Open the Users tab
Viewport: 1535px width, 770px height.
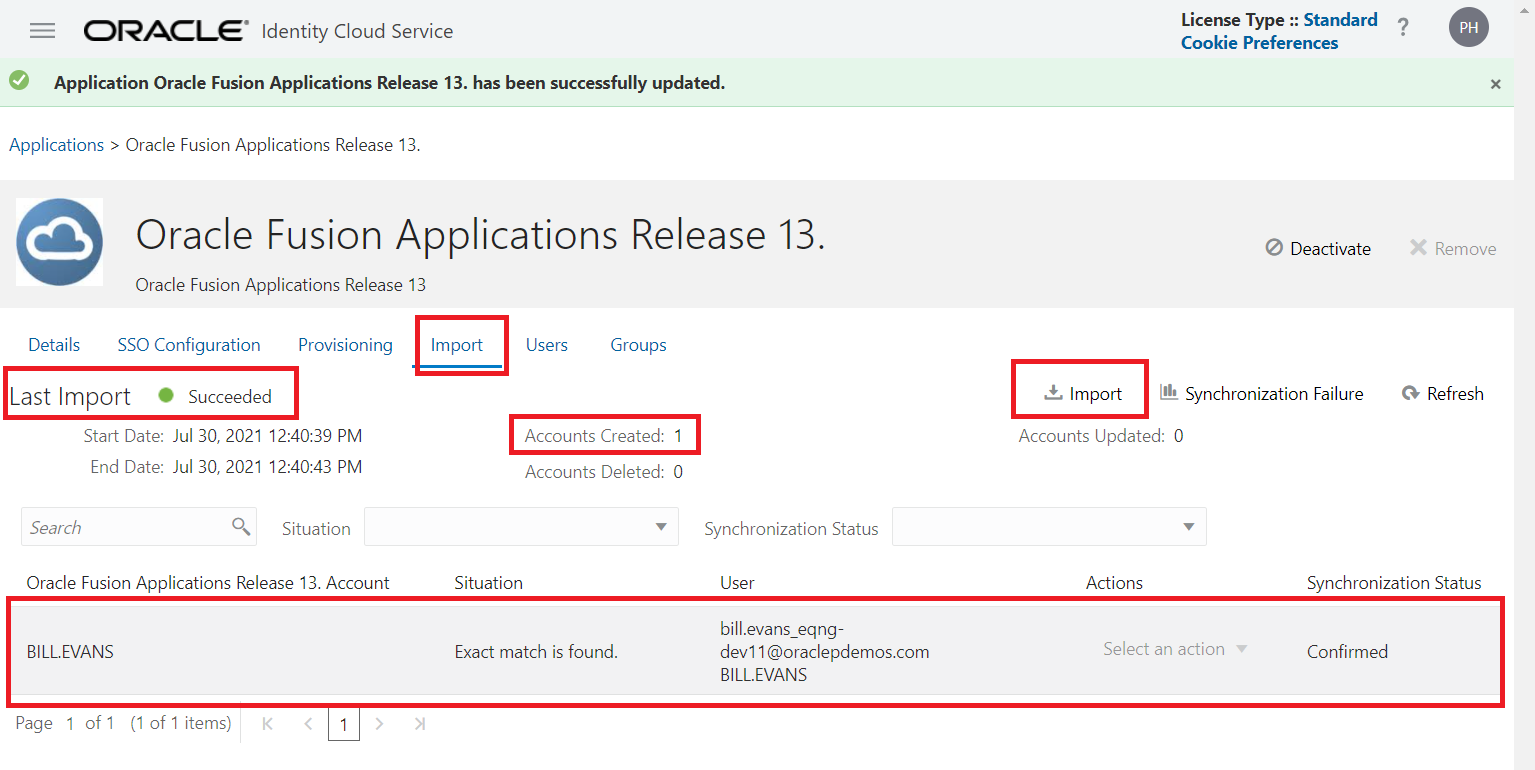pos(547,345)
